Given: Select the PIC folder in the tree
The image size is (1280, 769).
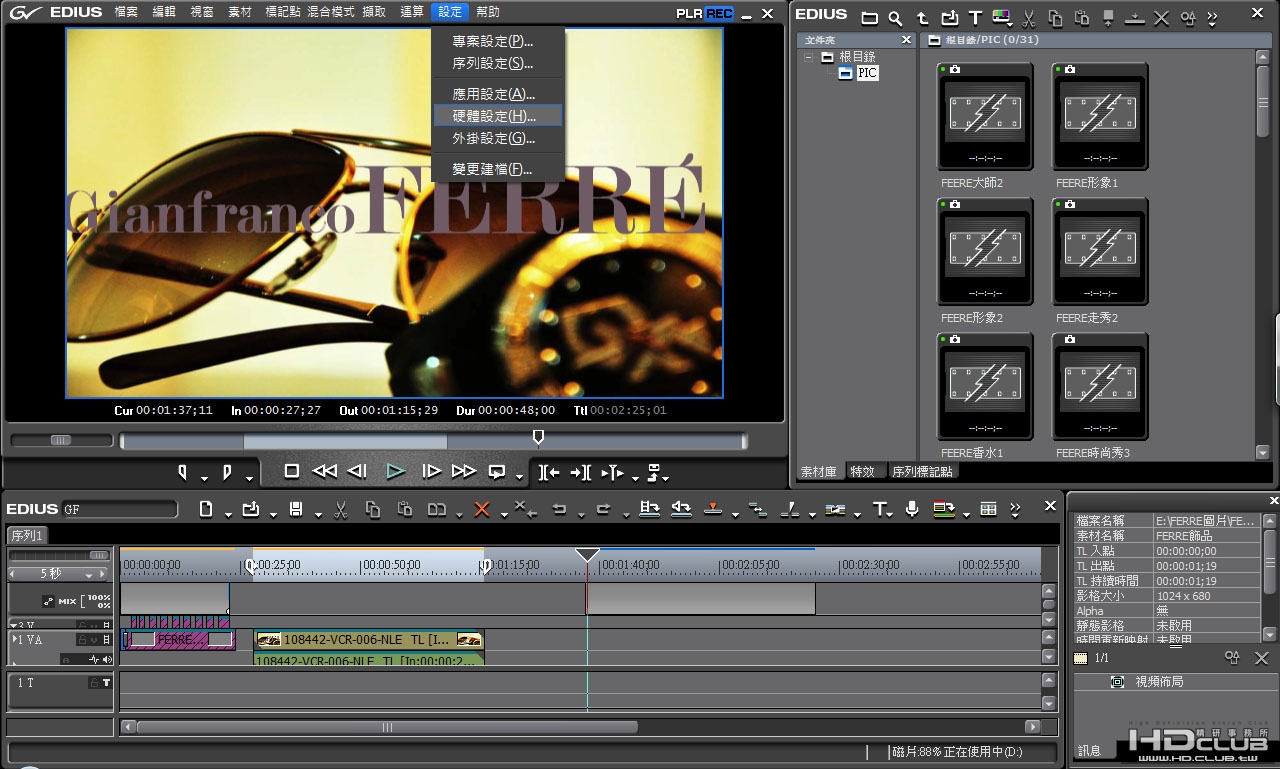Looking at the screenshot, I should click(867, 73).
